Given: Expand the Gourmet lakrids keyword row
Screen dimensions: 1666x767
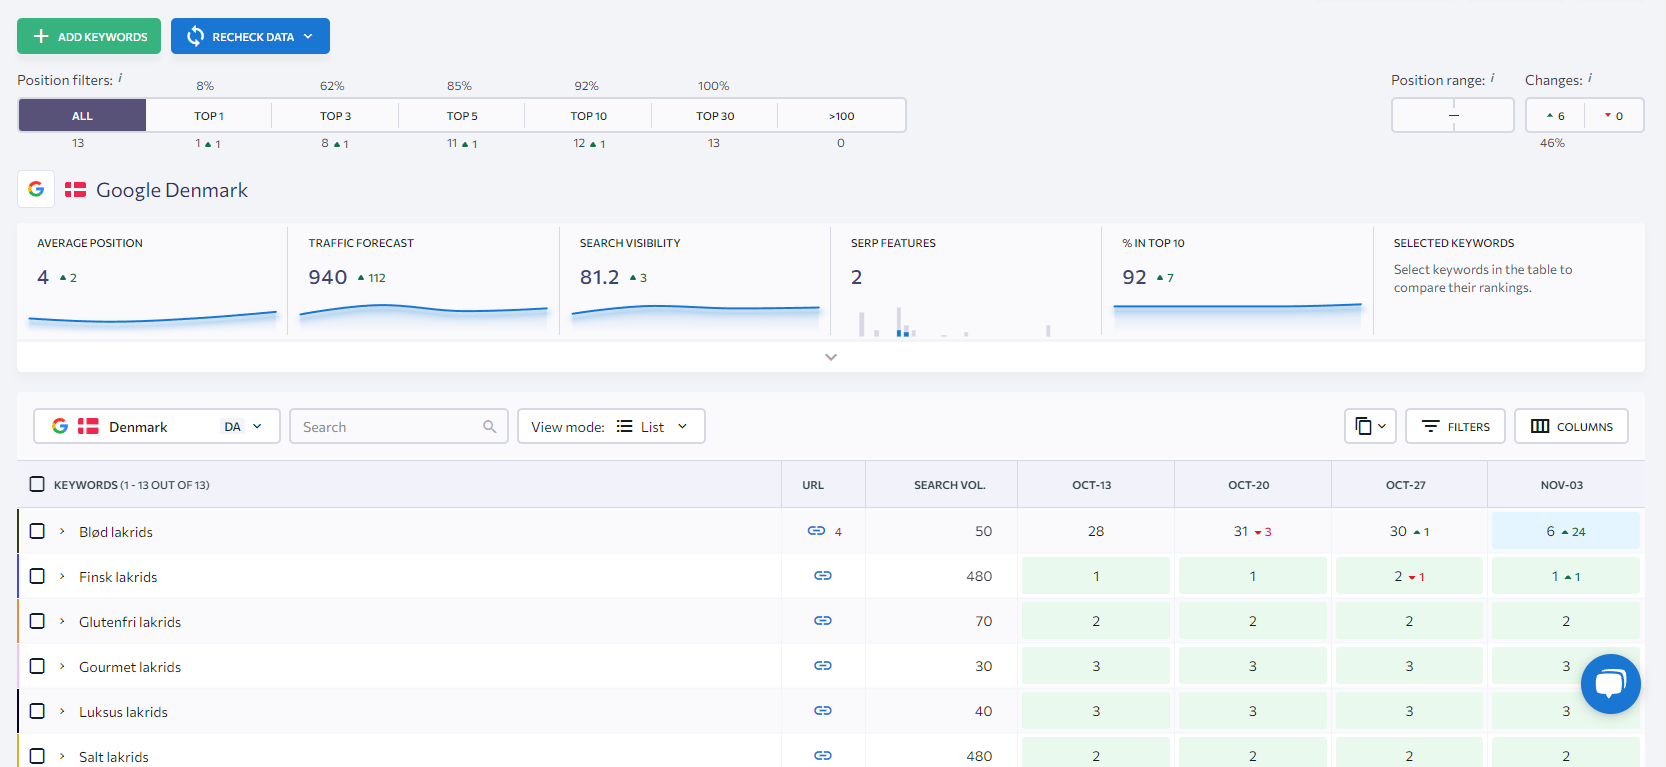Looking at the screenshot, I should [62, 666].
